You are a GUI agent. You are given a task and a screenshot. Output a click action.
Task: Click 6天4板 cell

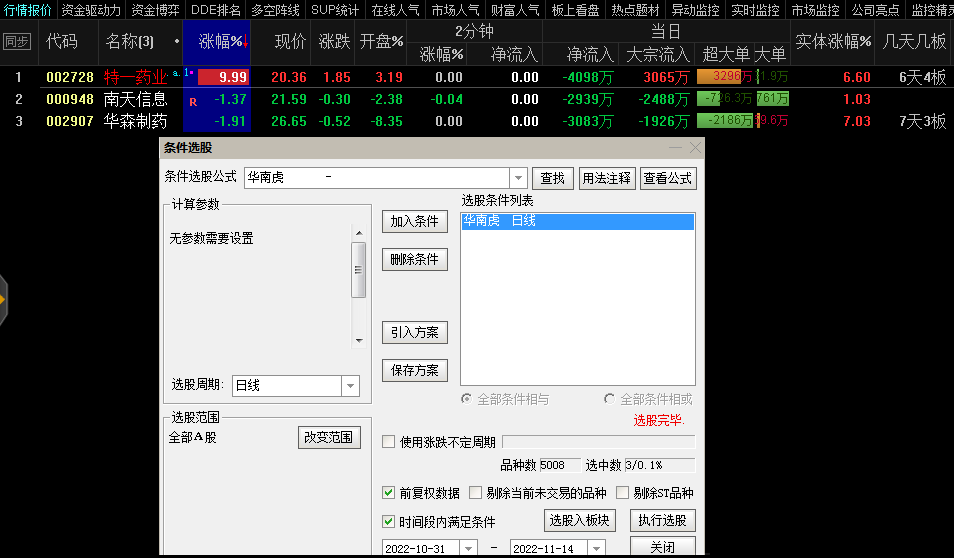coord(922,77)
